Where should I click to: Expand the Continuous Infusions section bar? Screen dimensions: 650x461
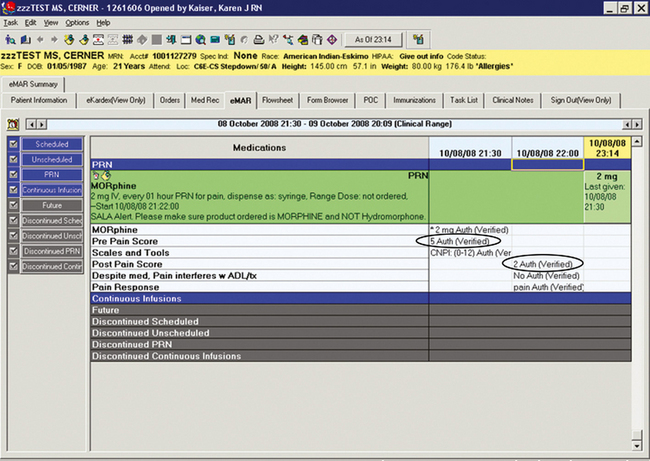(x=361, y=298)
